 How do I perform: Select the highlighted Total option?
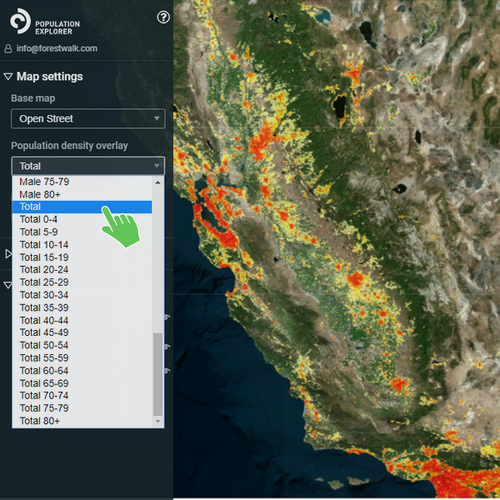pos(82,207)
